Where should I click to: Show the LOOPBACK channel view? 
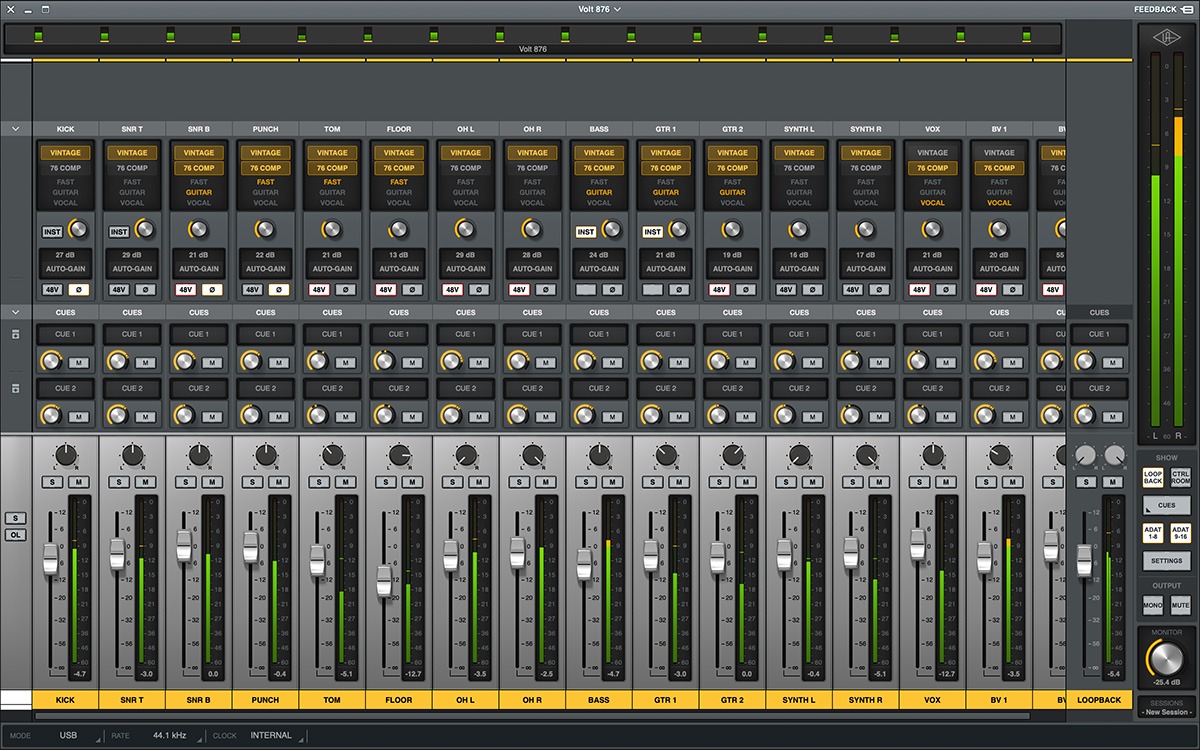[1153, 478]
